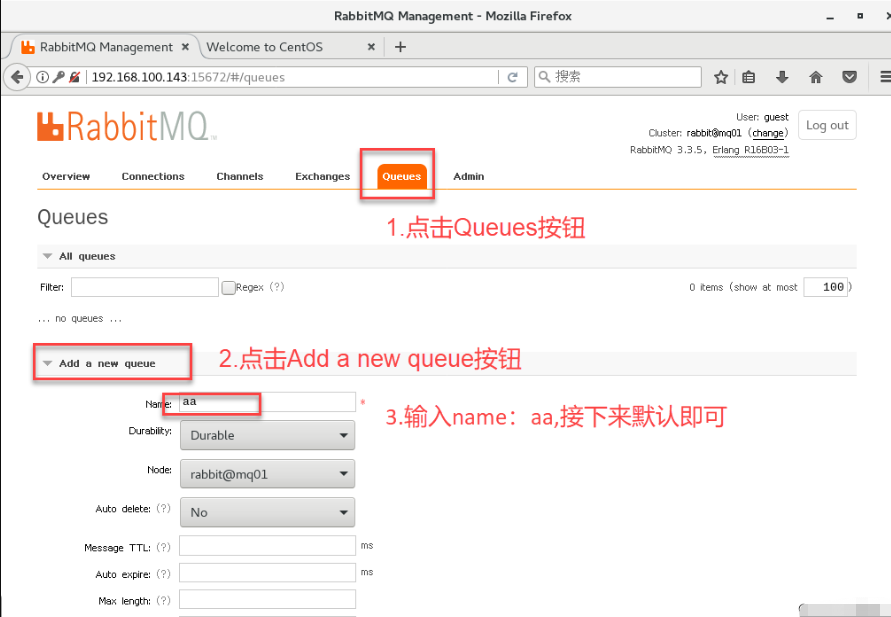Image resolution: width=891 pixels, height=617 pixels.
Task: Click the Queues page heading
Action: 72,217
